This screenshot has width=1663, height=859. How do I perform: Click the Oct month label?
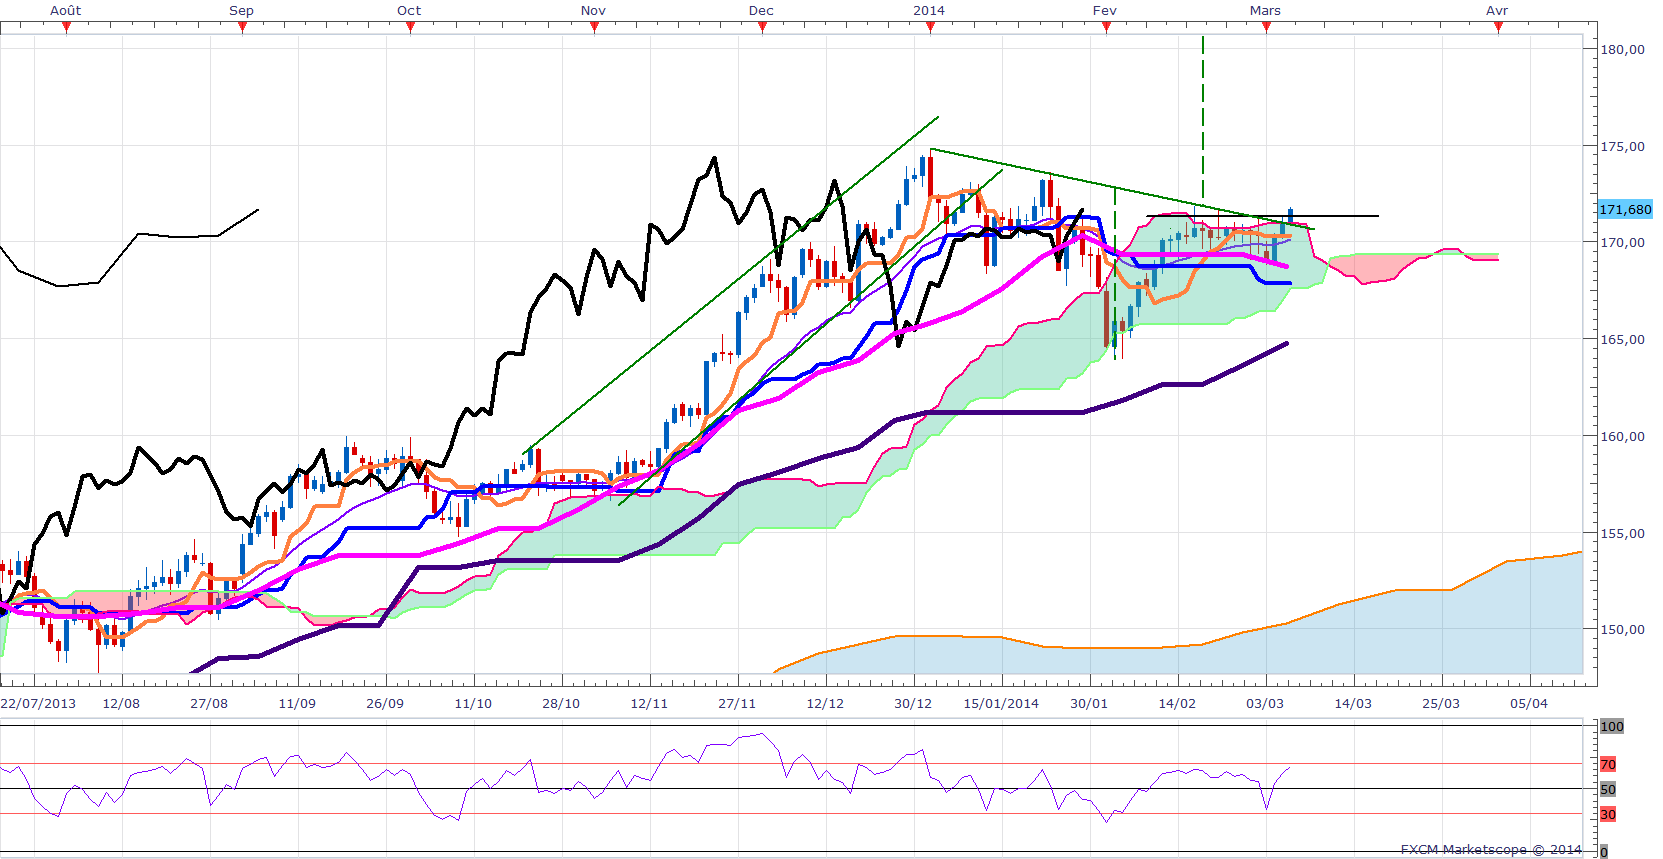click(409, 10)
